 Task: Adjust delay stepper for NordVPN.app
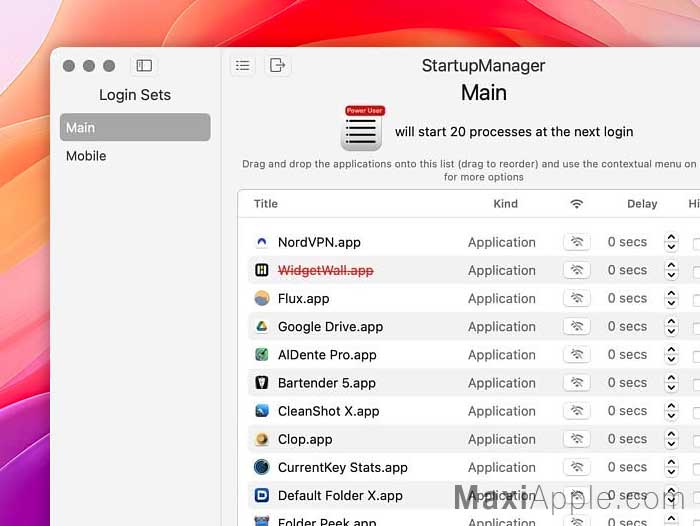[x=671, y=242]
